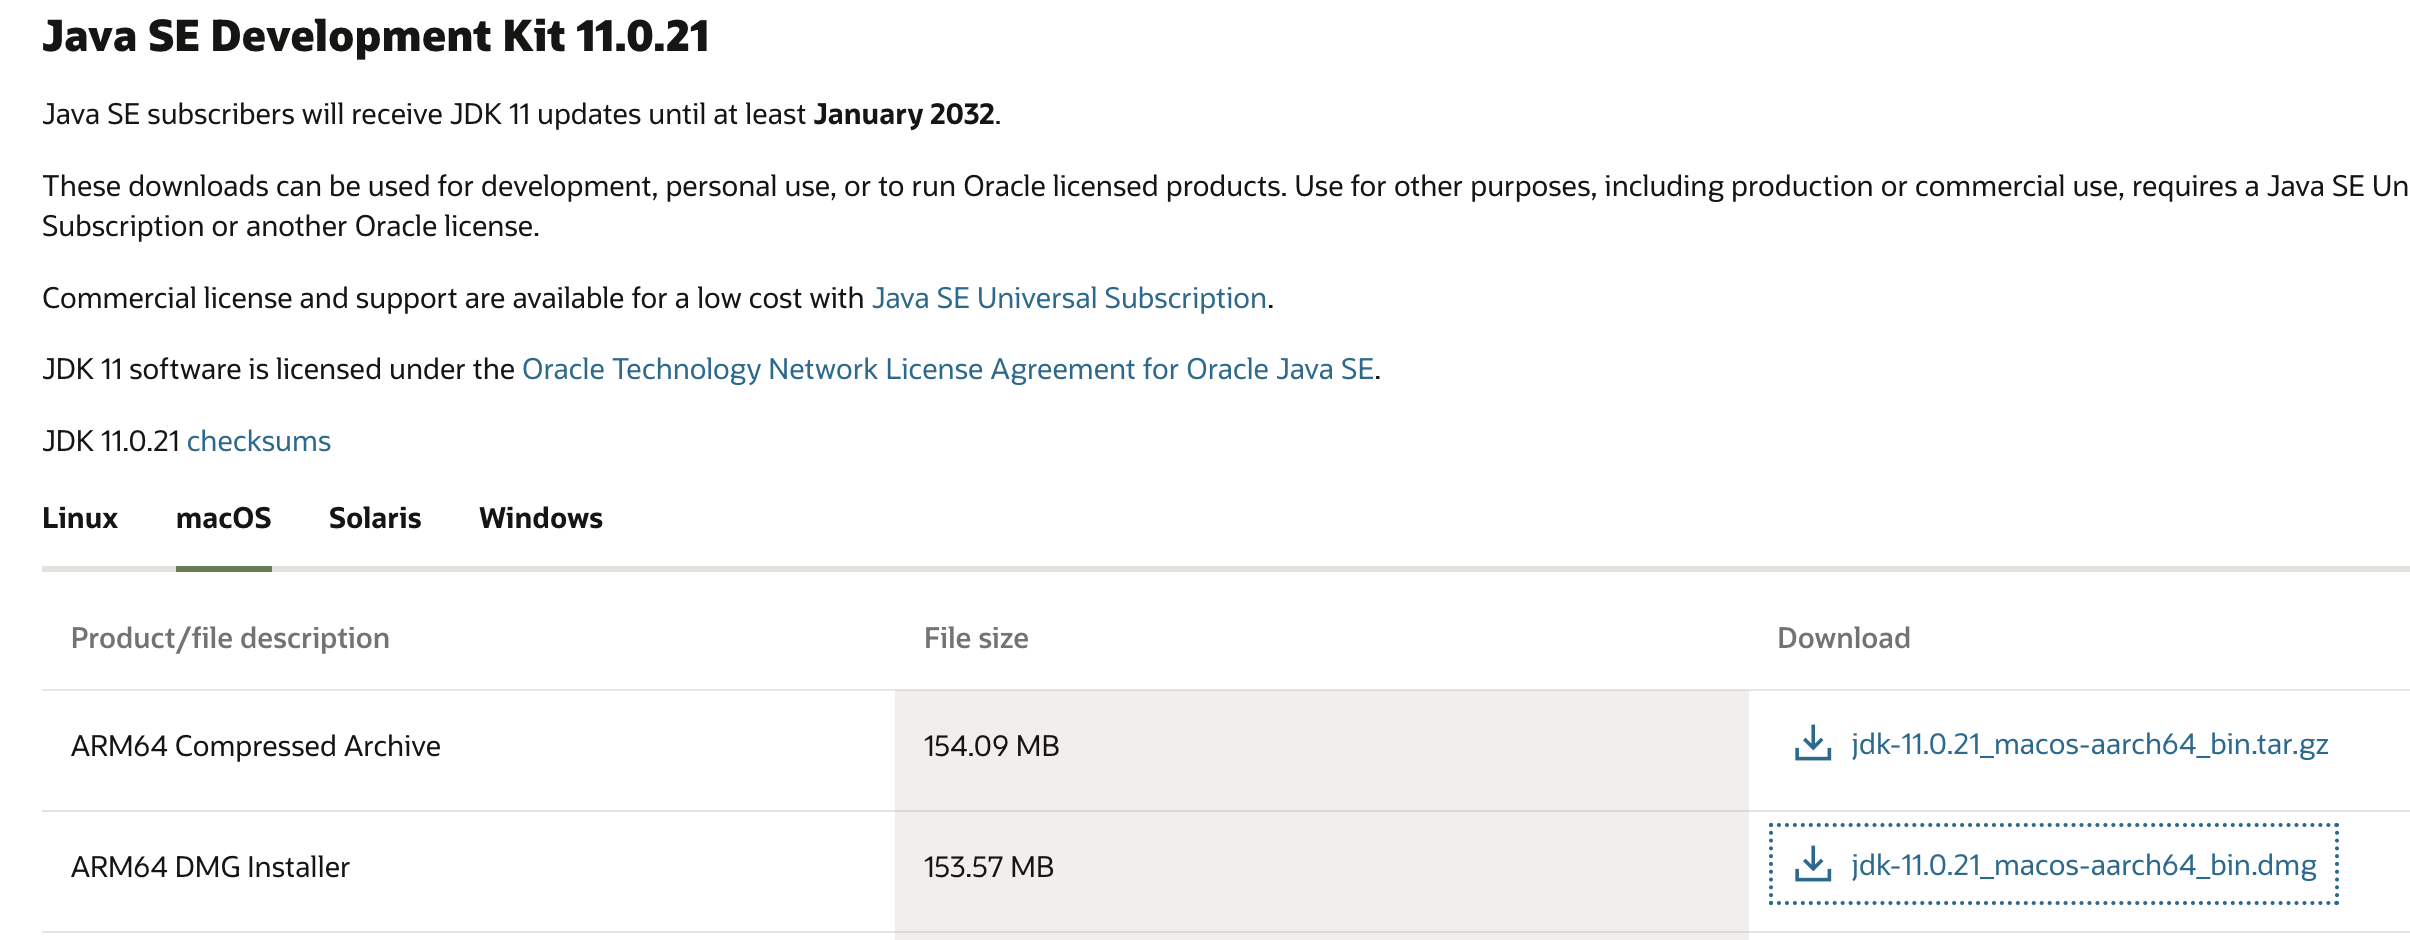Click the ARM64 Compressed Archive row description
The image size is (2410, 940).
[255, 746]
